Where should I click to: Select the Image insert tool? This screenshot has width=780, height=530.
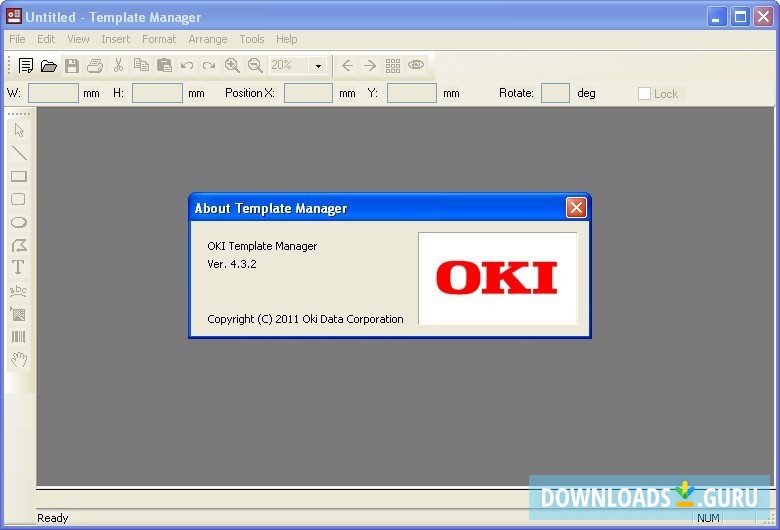(x=18, y=314)
